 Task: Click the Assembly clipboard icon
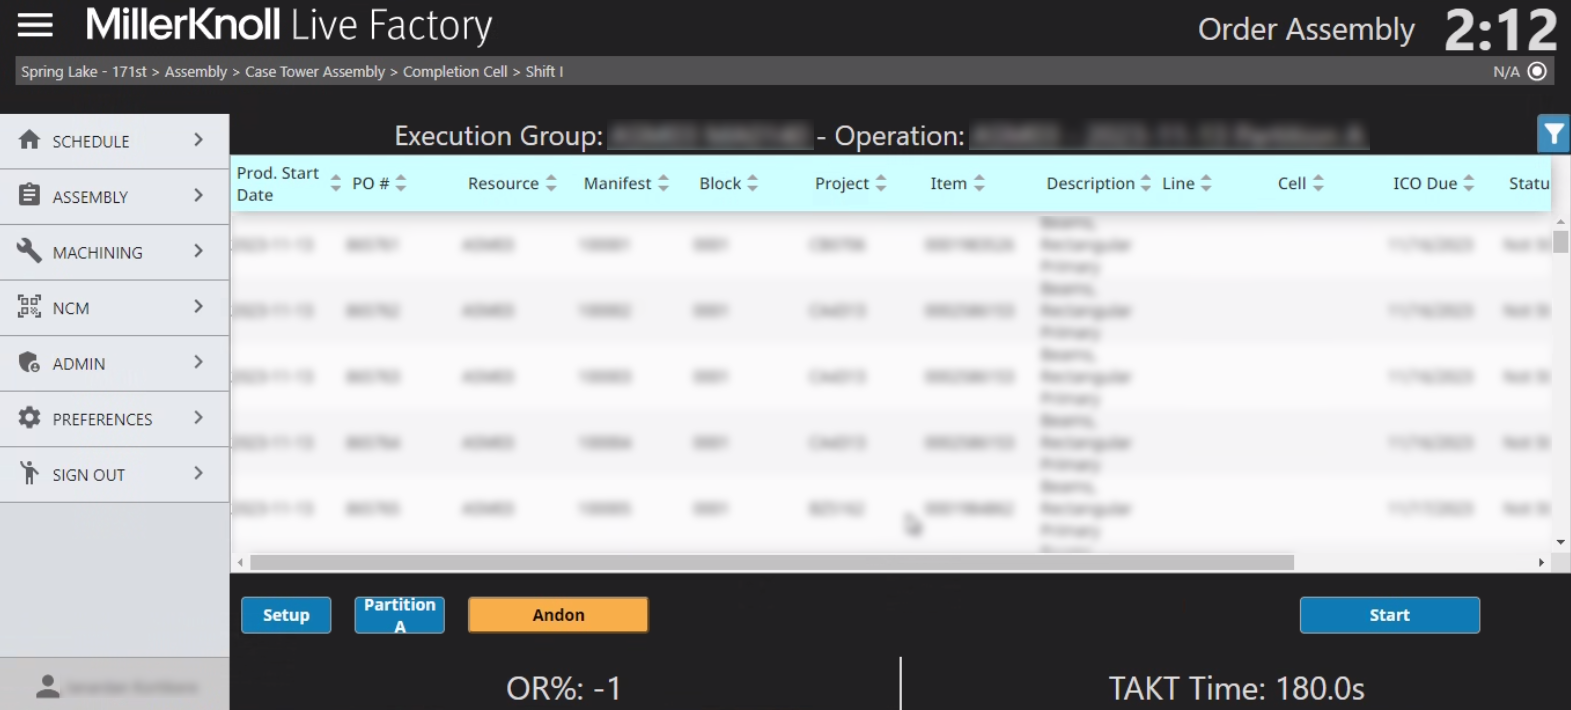pos(29,195)
